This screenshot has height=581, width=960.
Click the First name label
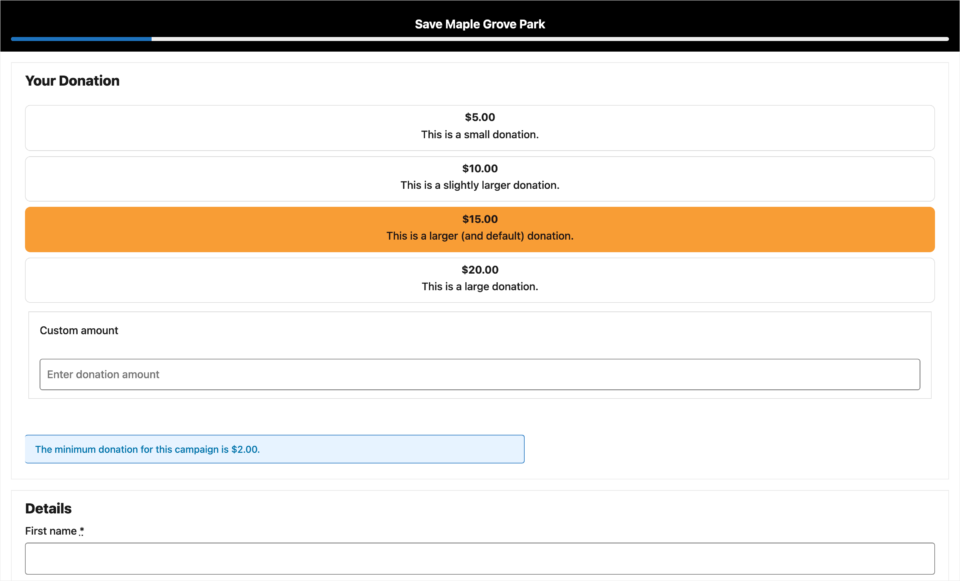54,531
